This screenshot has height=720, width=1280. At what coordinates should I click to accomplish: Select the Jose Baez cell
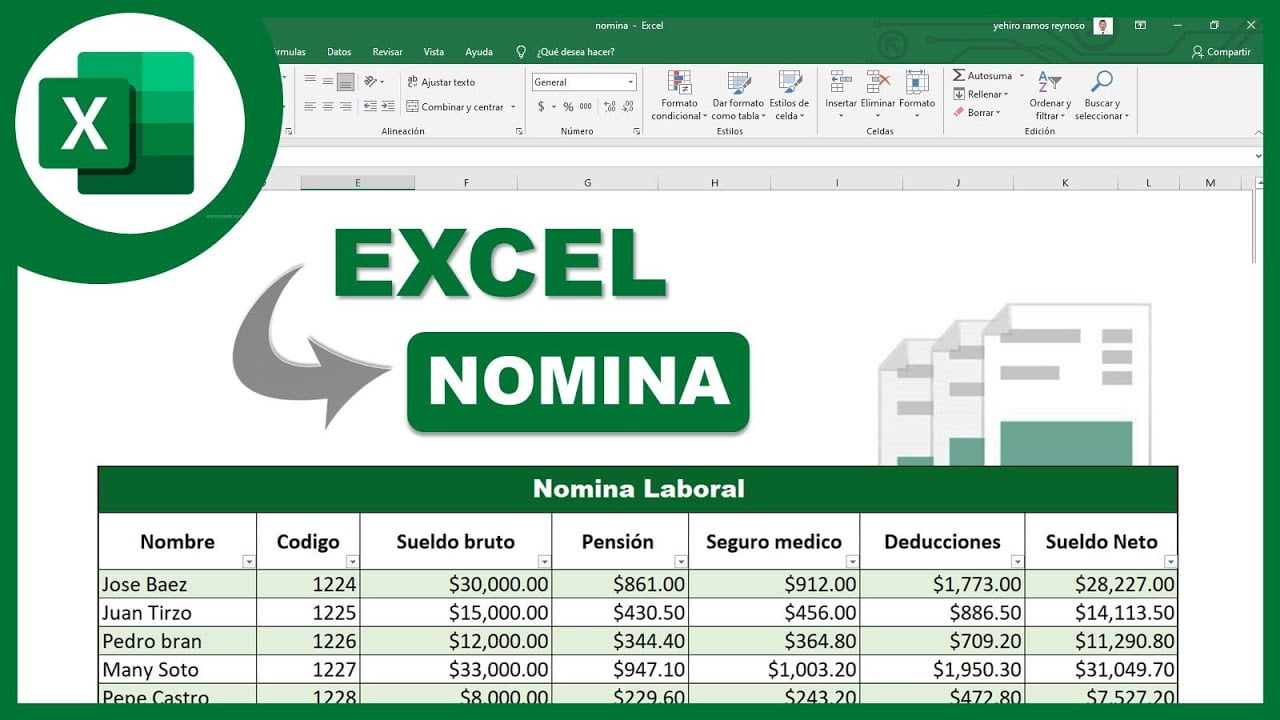(x=178, y=584)
